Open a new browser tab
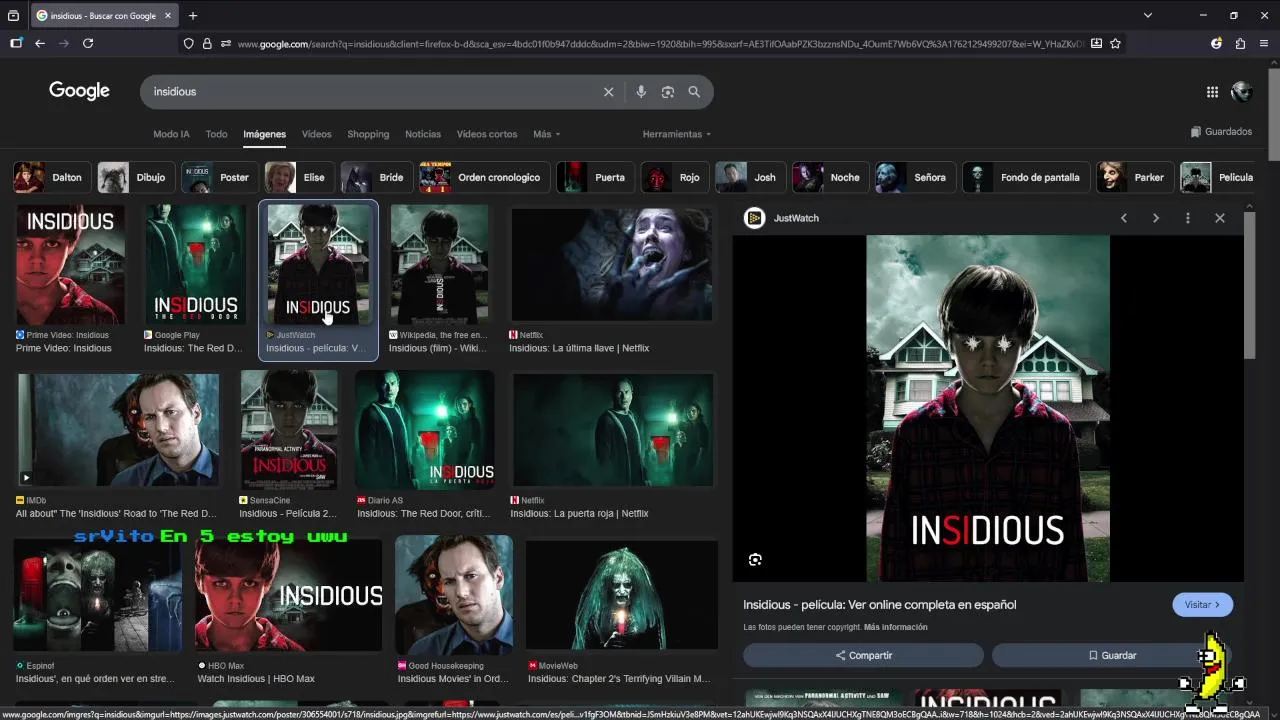This screenshot has width=1280, height=720. [x=193, y=16]
